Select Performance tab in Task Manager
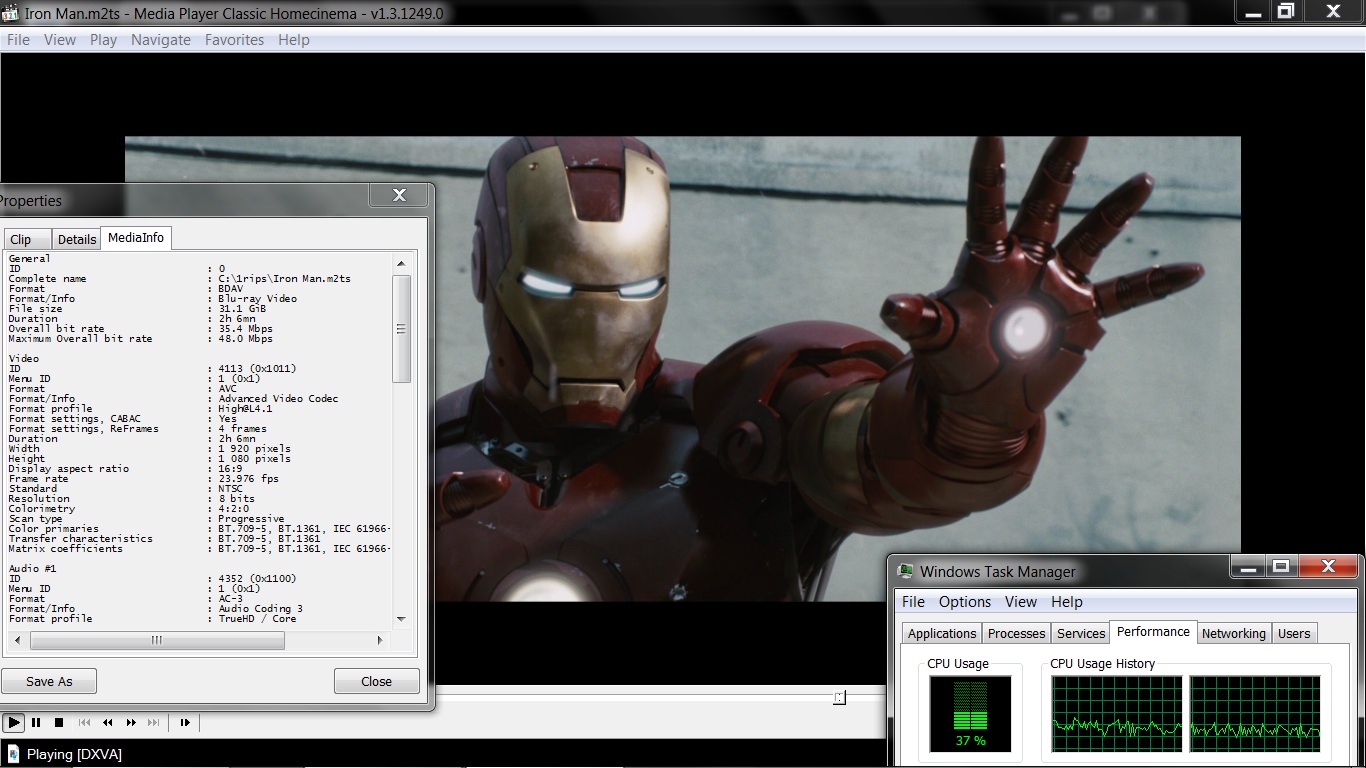1366x768 pixels. coord(1153,631)
